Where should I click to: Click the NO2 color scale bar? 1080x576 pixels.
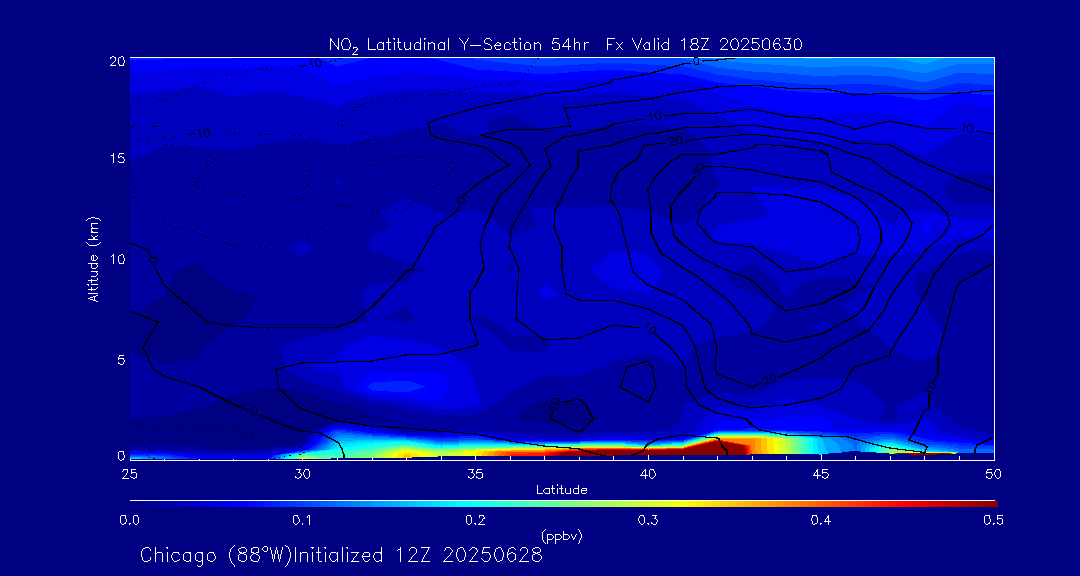click(x=563, y=504)
